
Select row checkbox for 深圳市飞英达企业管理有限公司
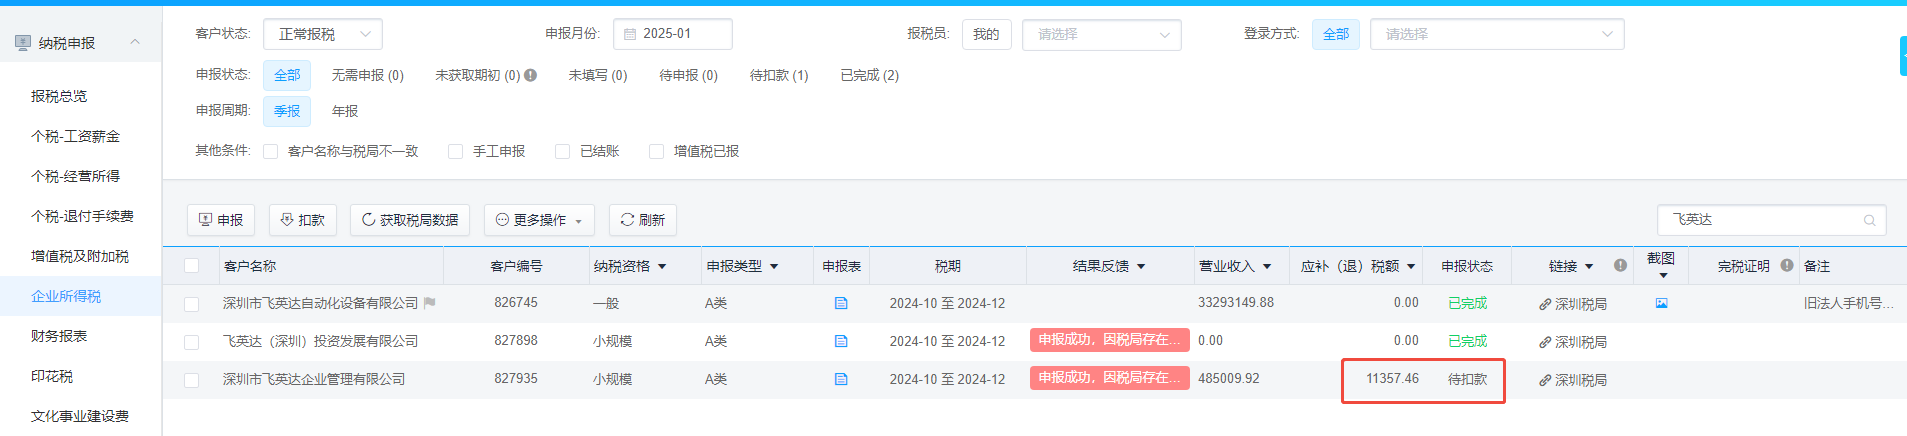click(x=192, y=380)
